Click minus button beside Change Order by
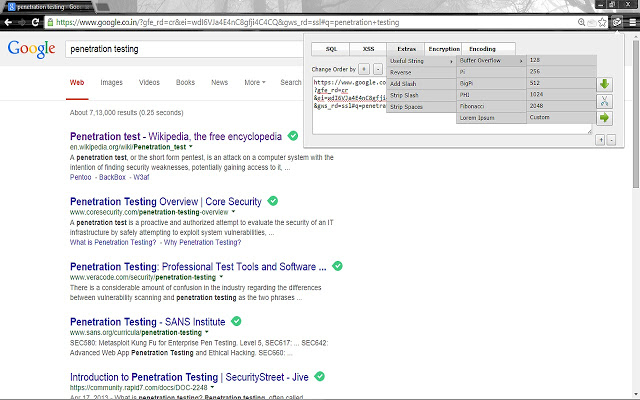Viewport: 640px width, 400px height. [378, 69]
